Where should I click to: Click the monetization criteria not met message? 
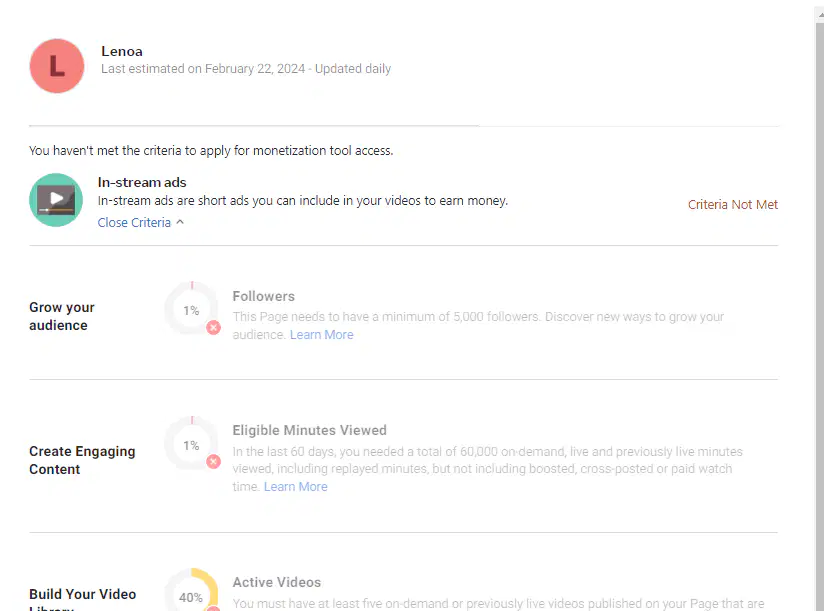pos(211,151)
